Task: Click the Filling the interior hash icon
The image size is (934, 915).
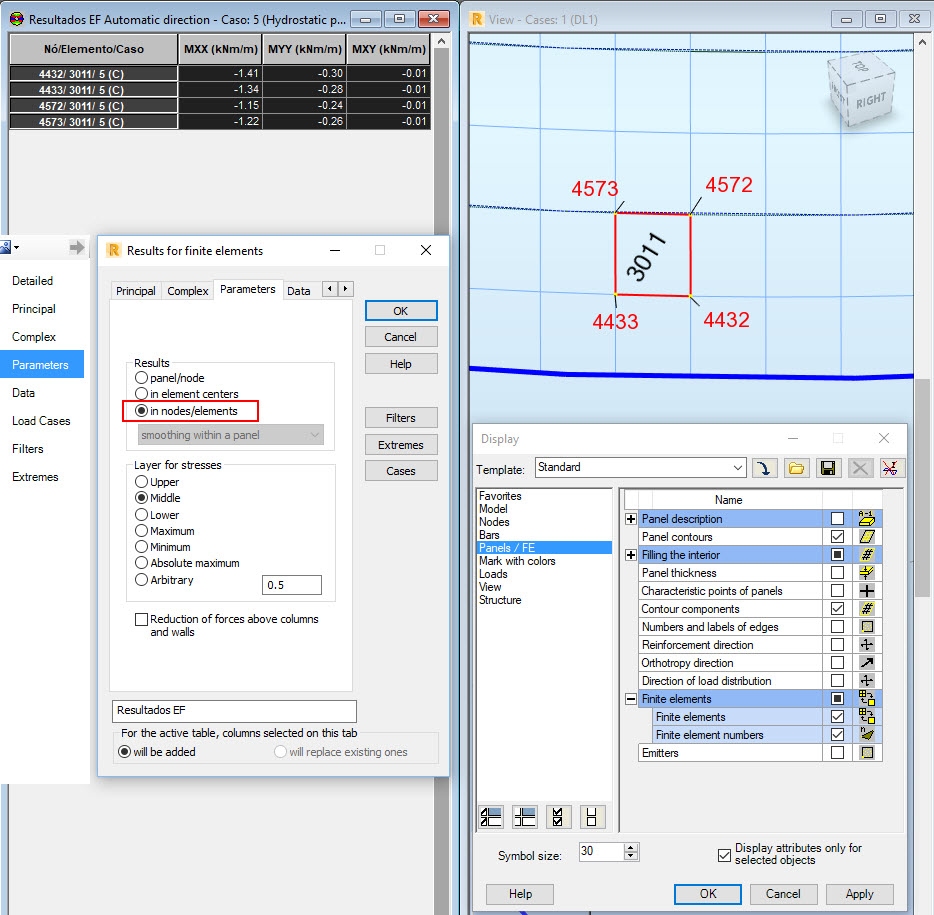Action: pyautogui.click(x=866, y=554)
